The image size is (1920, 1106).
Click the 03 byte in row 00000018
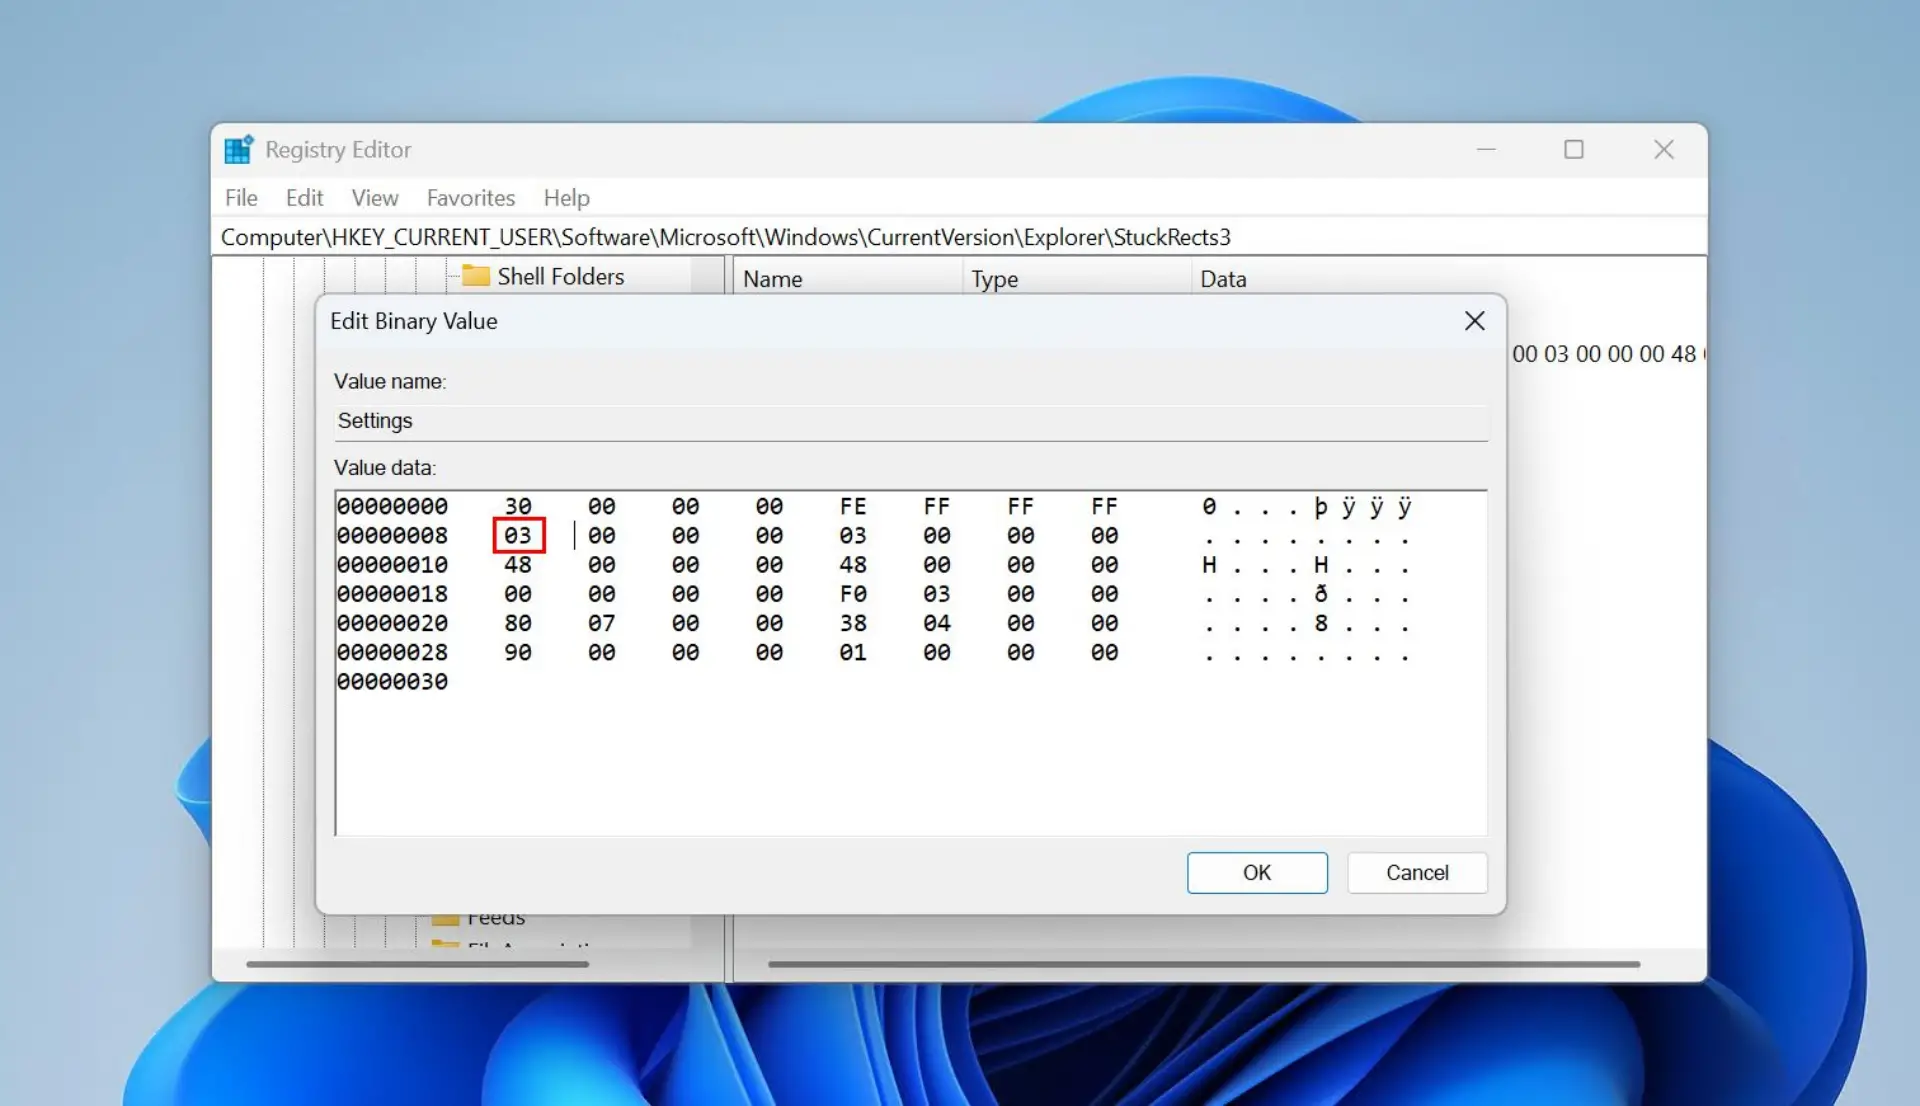coord(937,594)
